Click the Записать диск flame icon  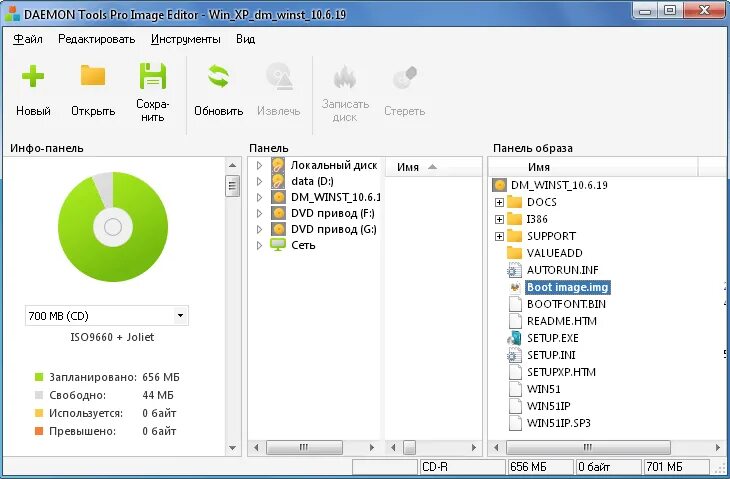tap(345, 77)
